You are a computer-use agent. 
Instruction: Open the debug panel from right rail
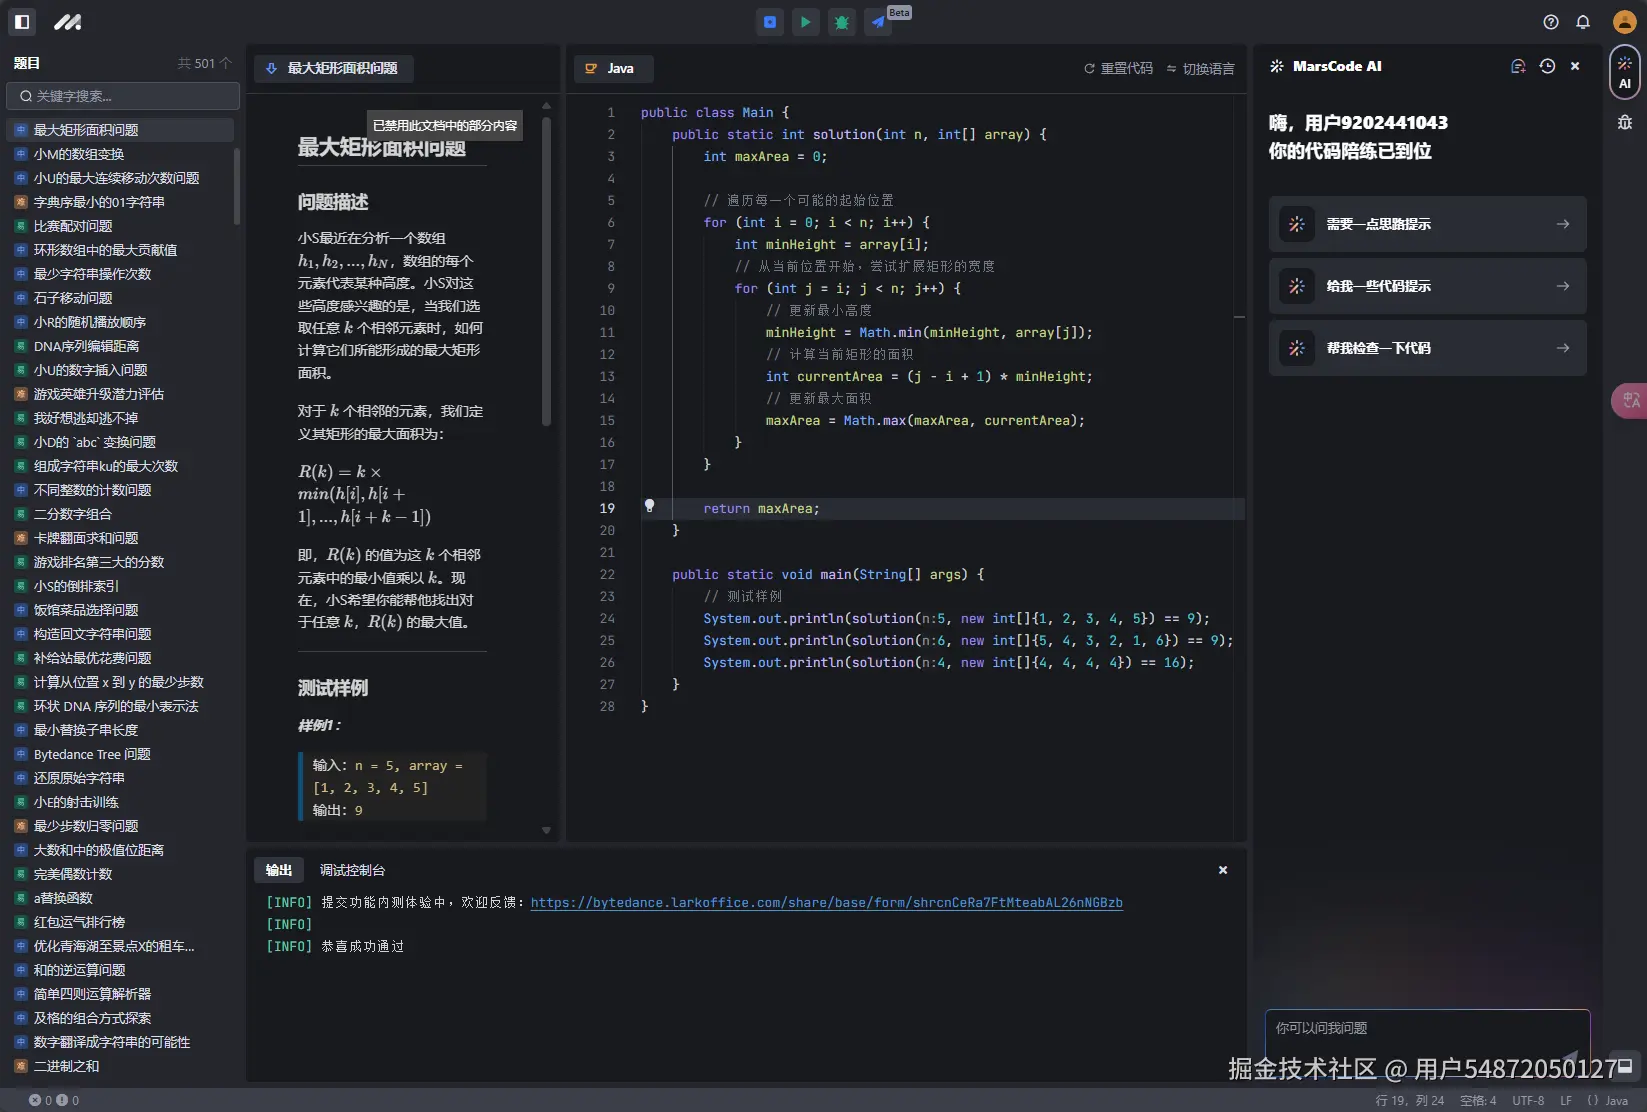tap(1624, 122)
